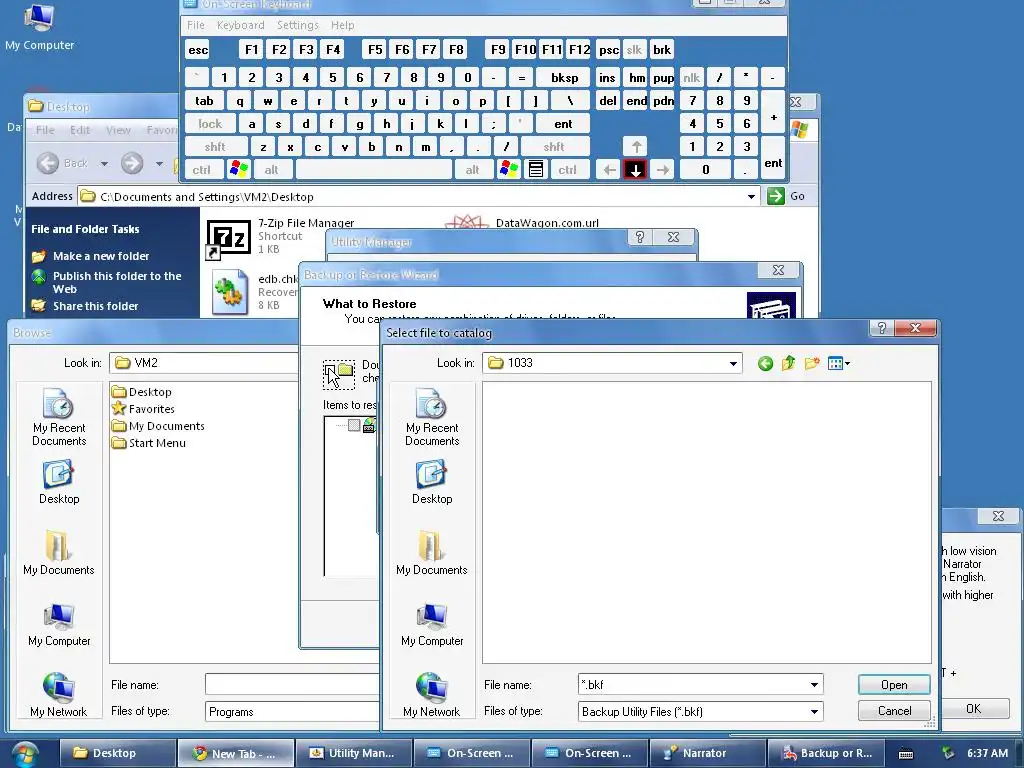Expand Files of type Backup Utility Files dropdown

click(x=814, y=711)
